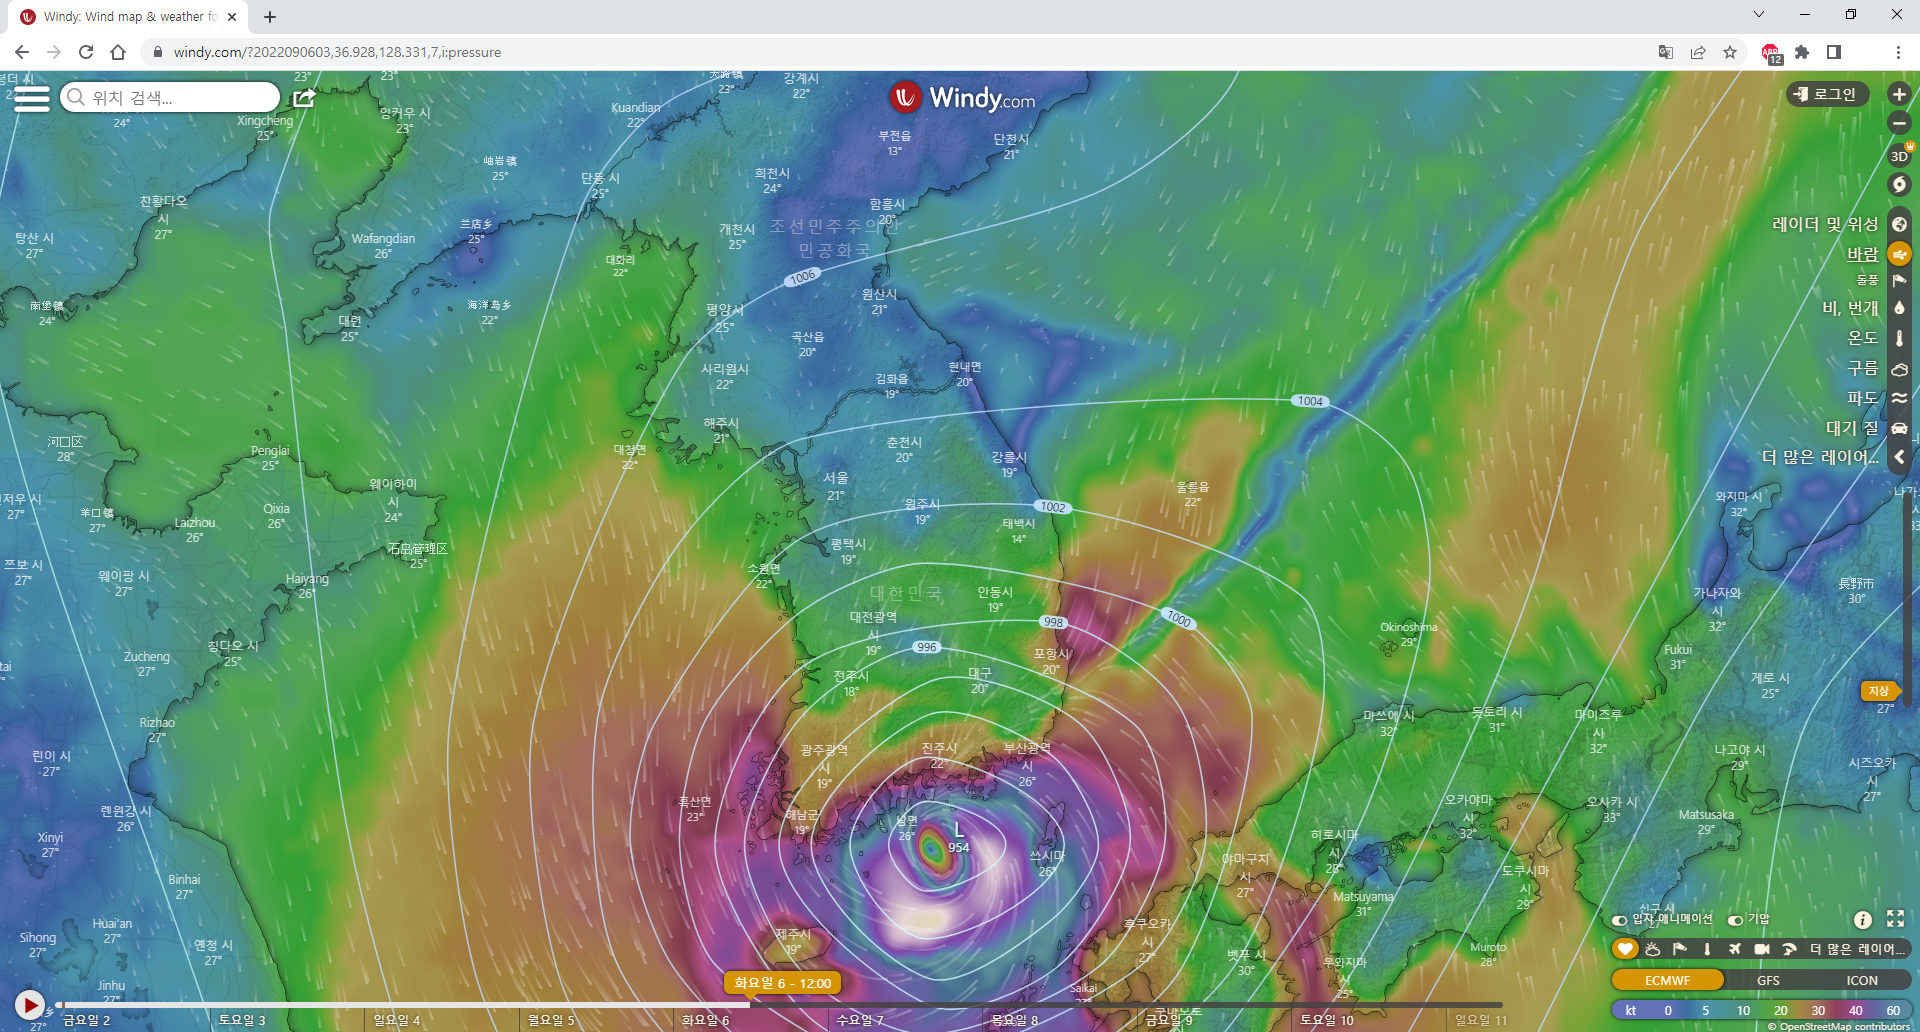The image size is (1920, 1032).
Task: Jump timeline to 월요일 5
Action: [551, 1020]
